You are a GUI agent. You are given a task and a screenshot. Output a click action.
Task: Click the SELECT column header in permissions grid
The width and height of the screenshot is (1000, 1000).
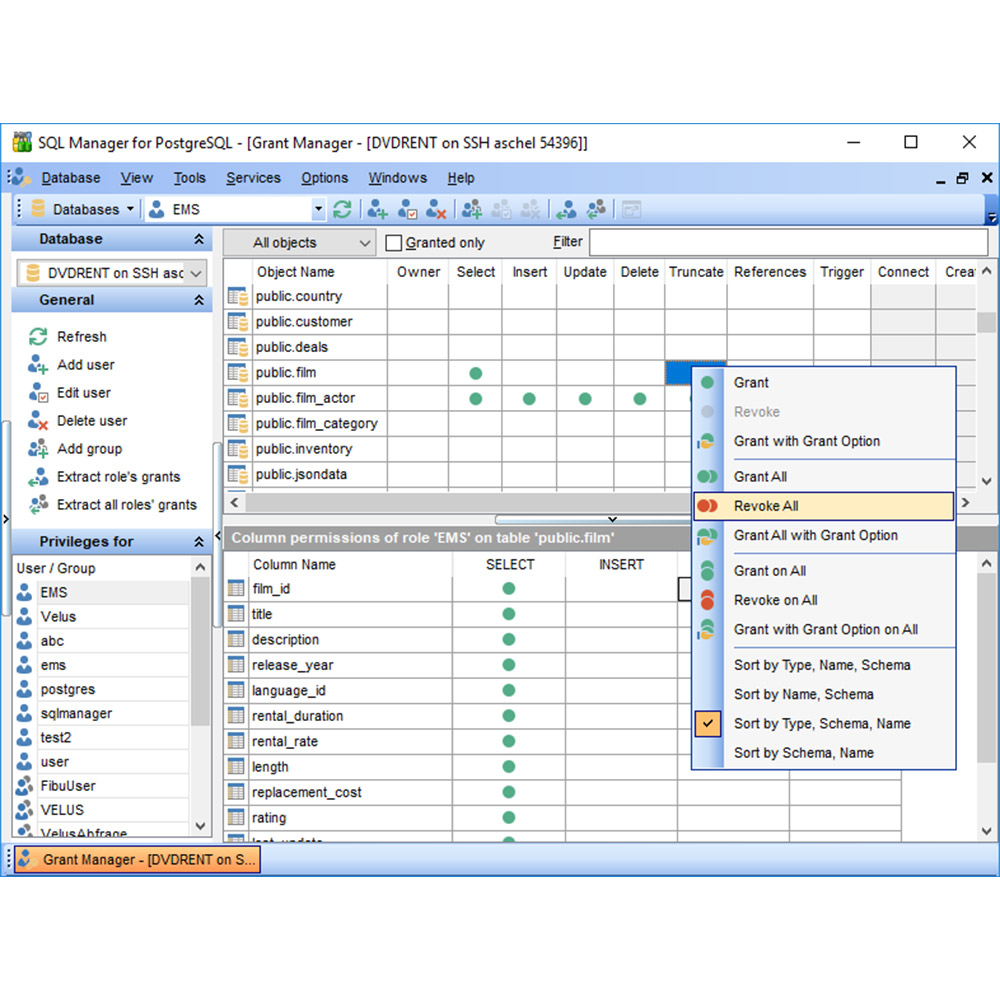510,564
